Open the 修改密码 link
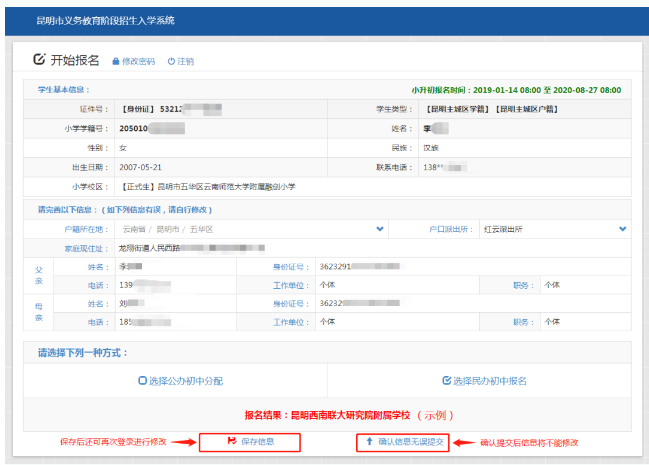Image resolution: width=649 pixels, height=465 pixels. [138, 62]
